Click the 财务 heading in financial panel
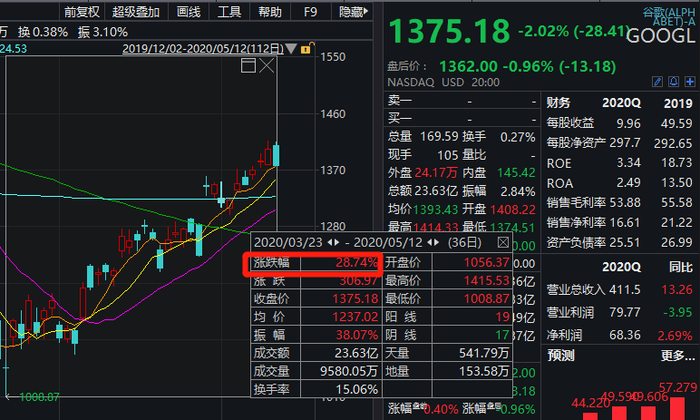This screenshot has height=420, width=700. (x=558, y=103)
